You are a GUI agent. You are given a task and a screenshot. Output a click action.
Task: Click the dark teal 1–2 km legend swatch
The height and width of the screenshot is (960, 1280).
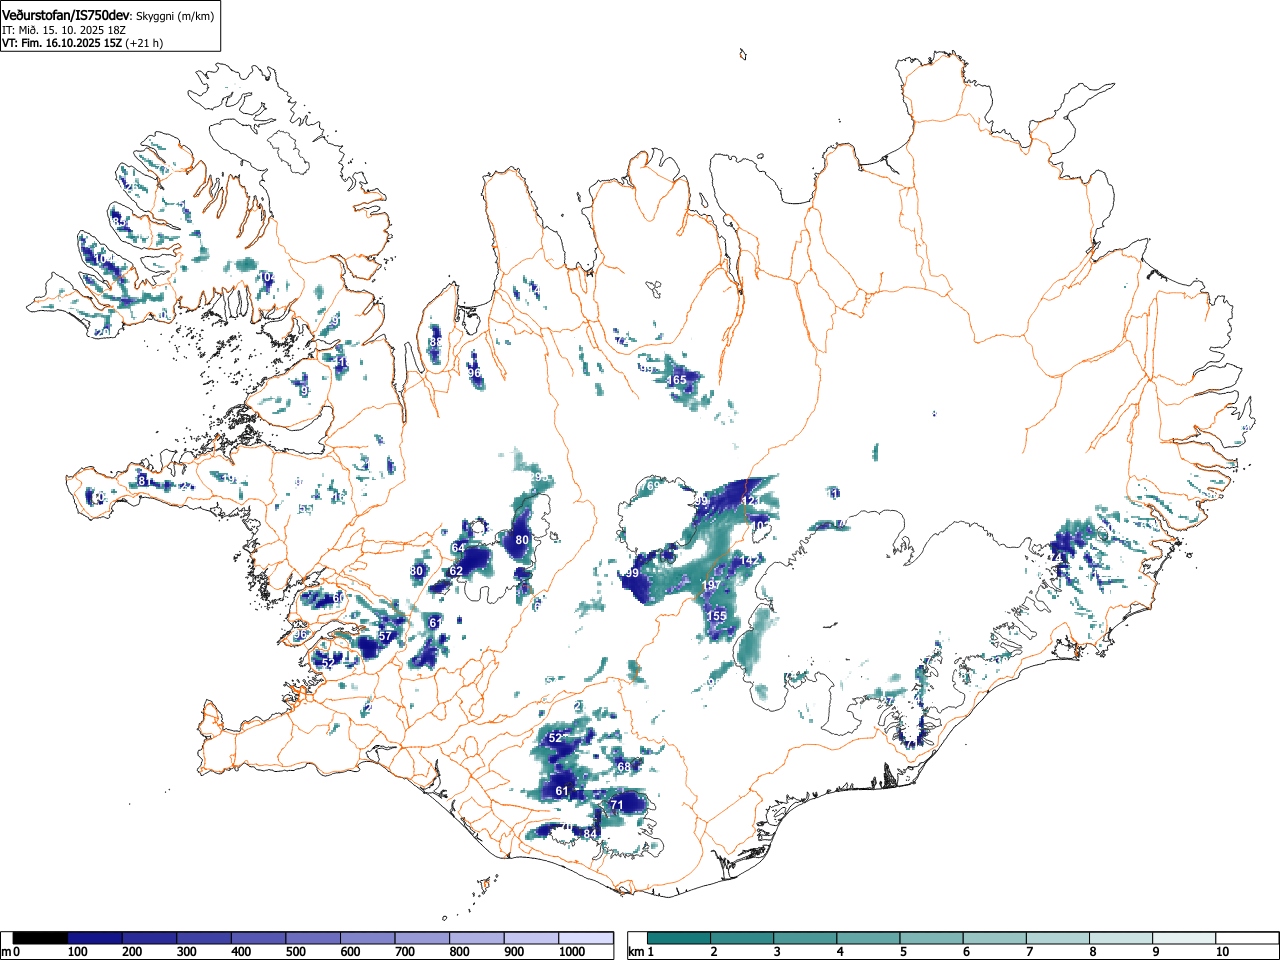tap(680, 938)
